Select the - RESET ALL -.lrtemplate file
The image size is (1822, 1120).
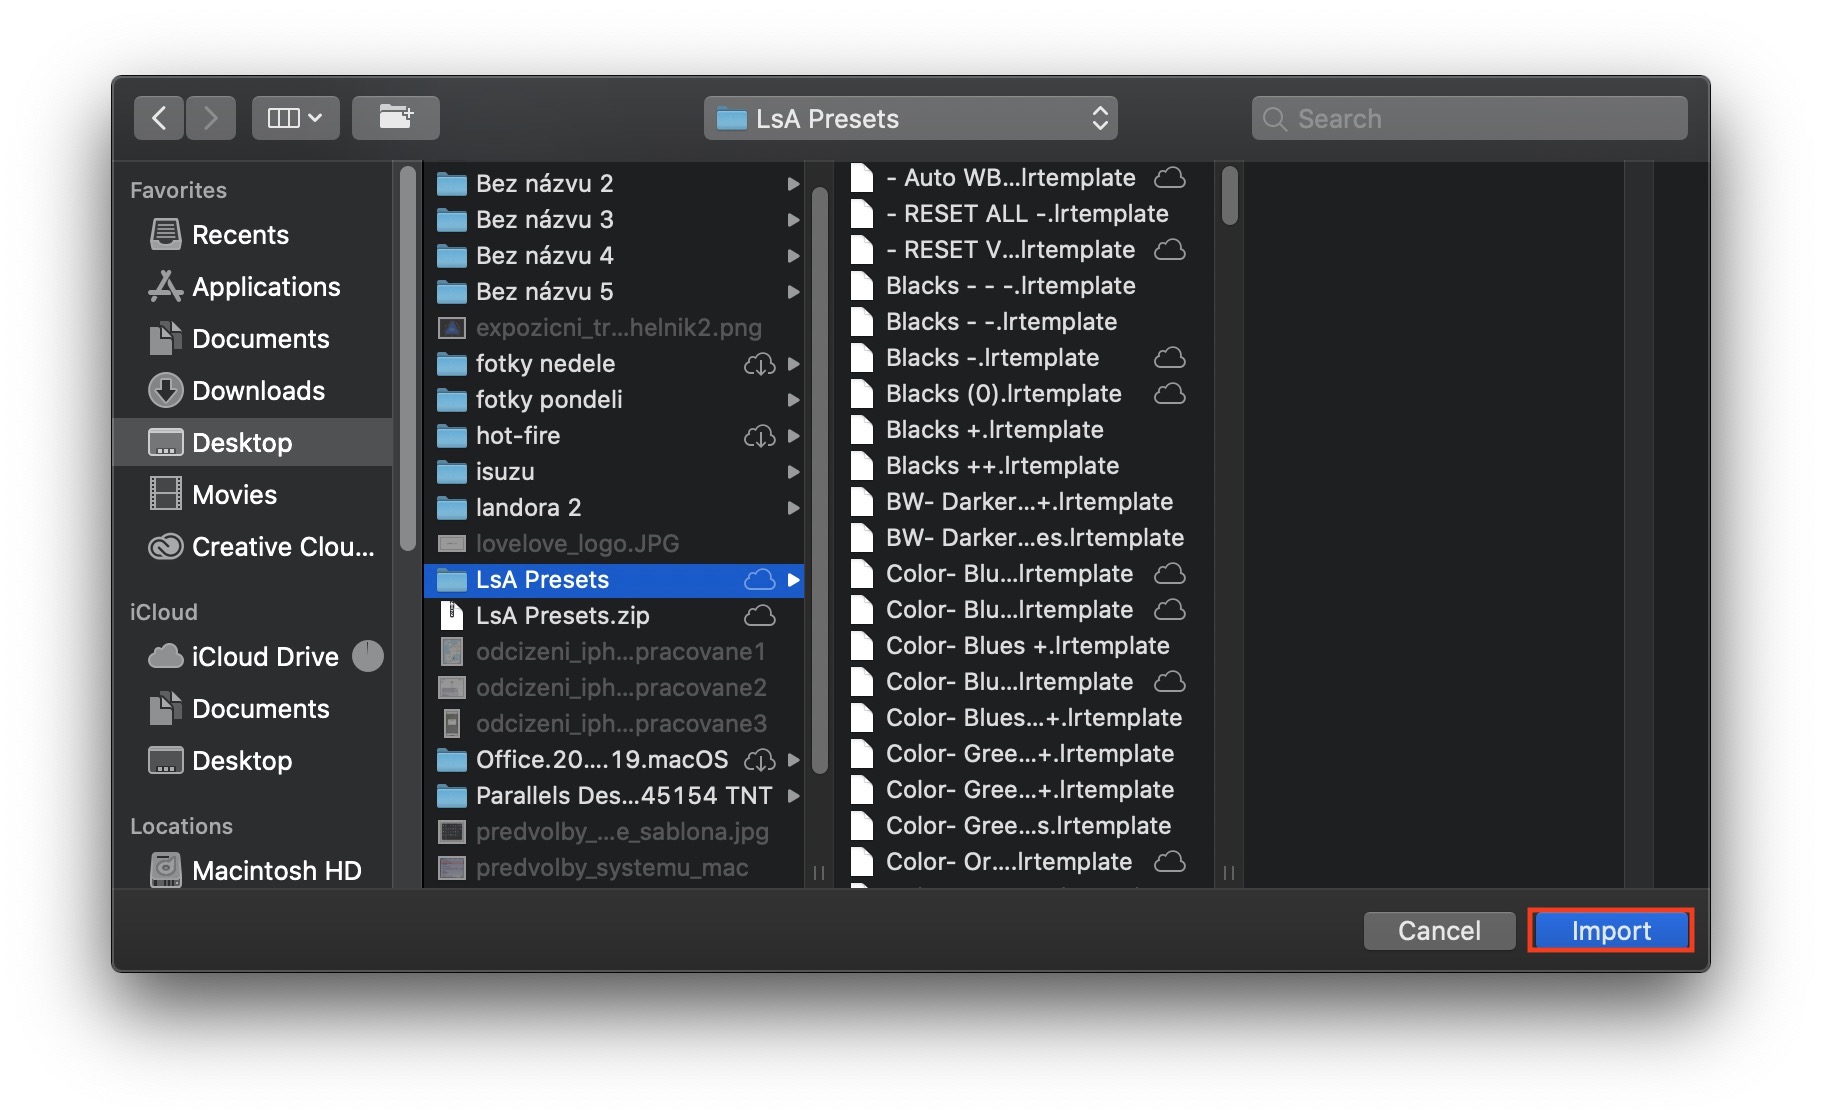pyautogui.click(x=1025, y=214)
